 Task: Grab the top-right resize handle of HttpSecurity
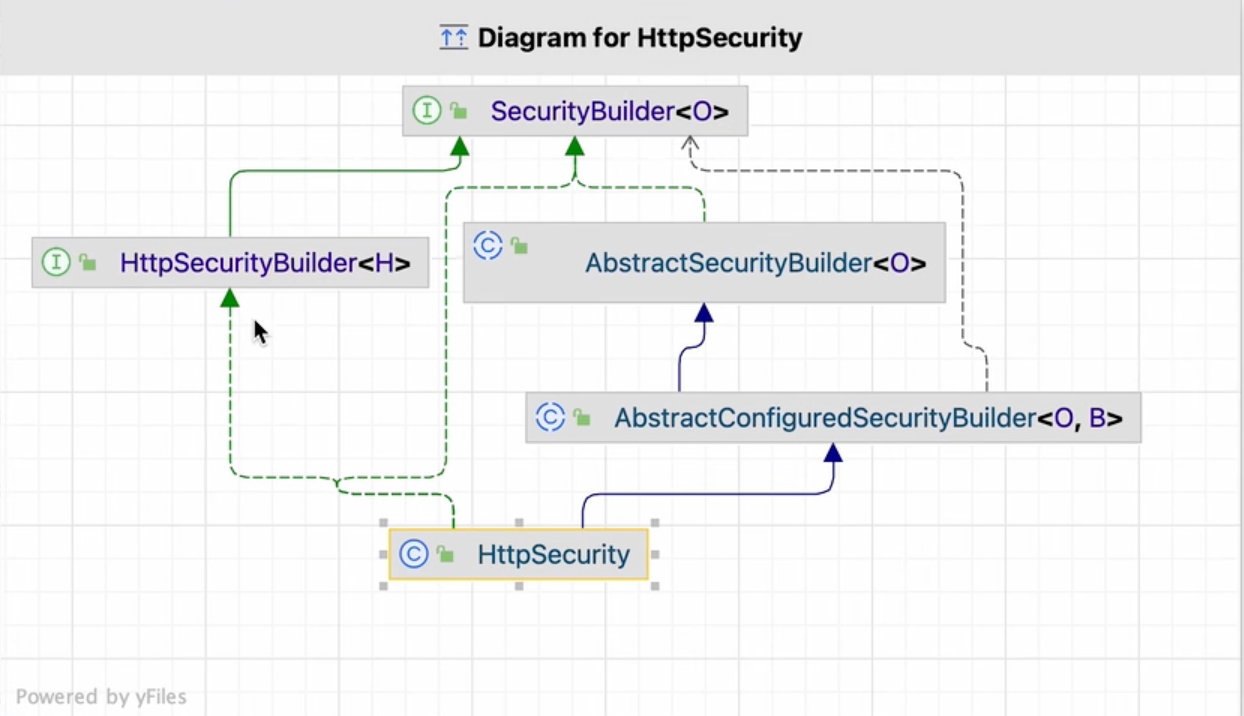[x=655, y=523]
